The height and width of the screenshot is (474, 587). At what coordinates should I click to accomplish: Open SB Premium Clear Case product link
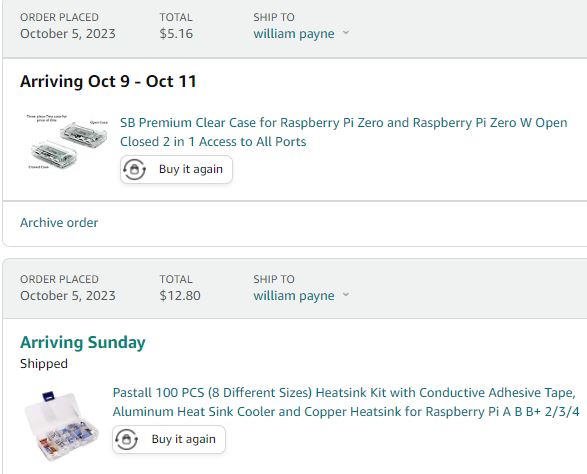[x=344, y=132]
